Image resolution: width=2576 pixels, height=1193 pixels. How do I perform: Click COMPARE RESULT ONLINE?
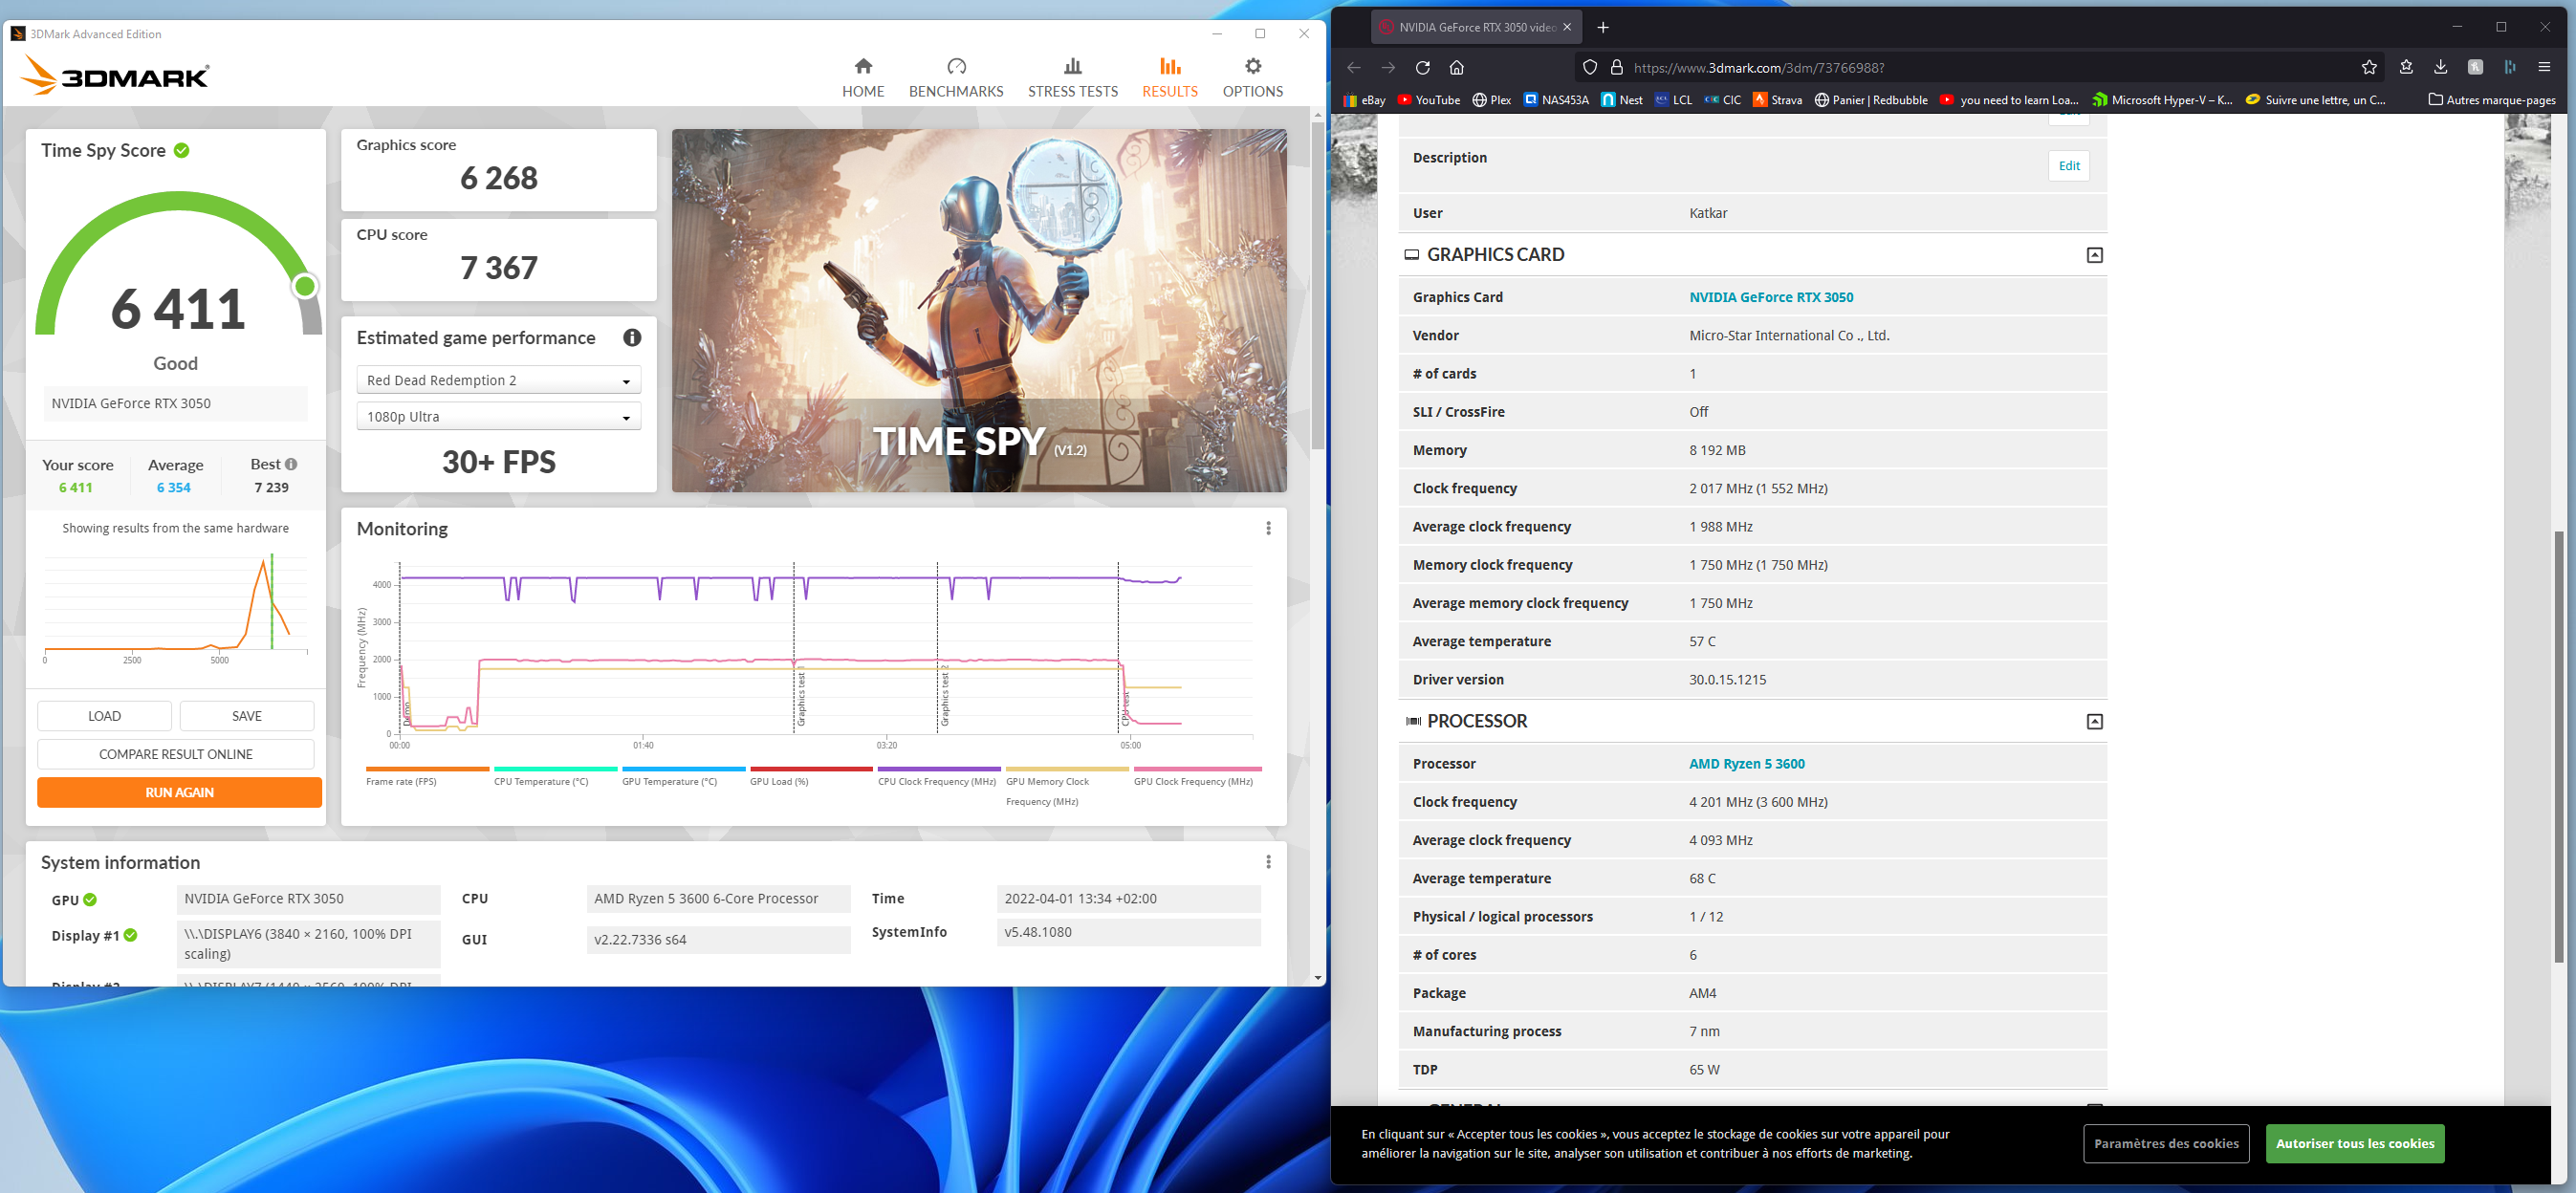point(176,754)
